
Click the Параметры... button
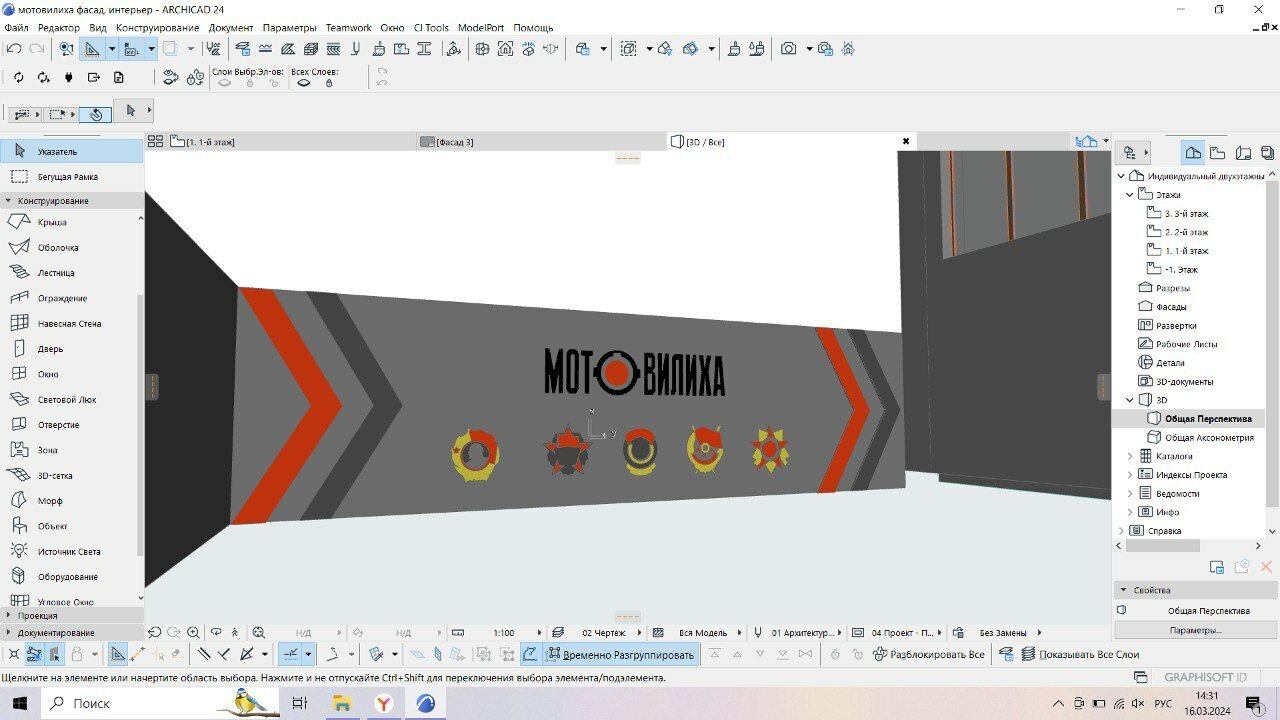pos(1195,630)
